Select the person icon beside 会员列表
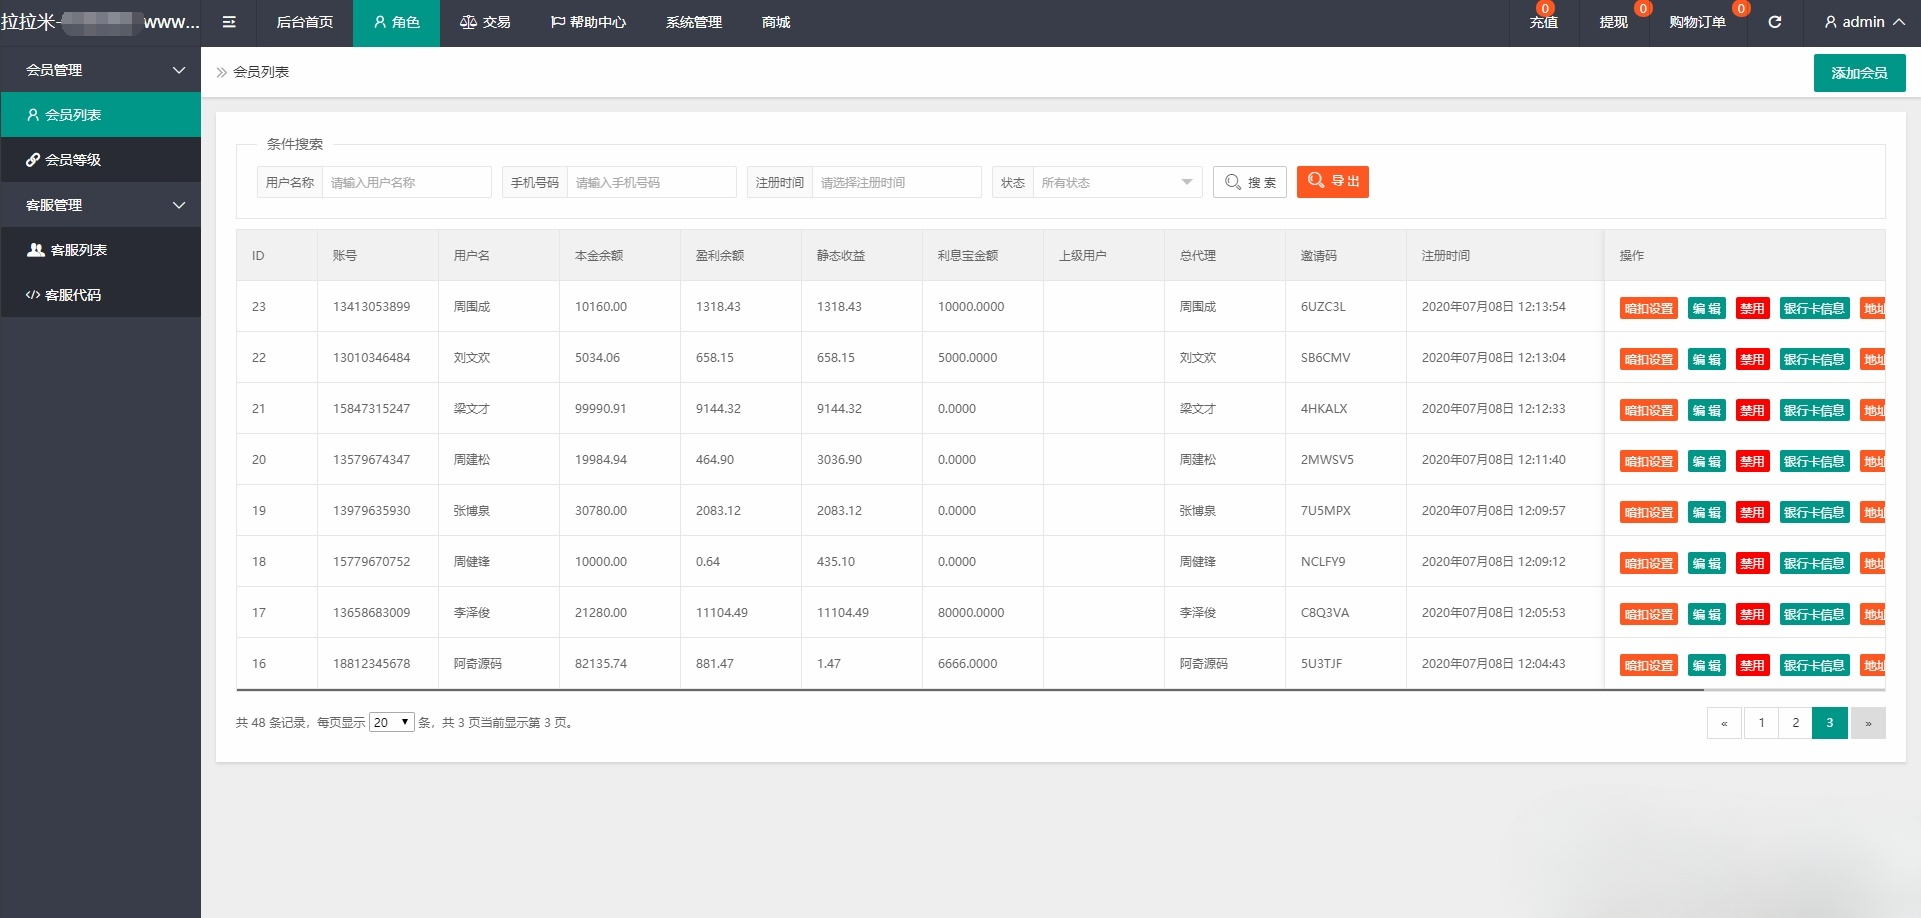1921x918 pixels. click(x=33, y=114)
